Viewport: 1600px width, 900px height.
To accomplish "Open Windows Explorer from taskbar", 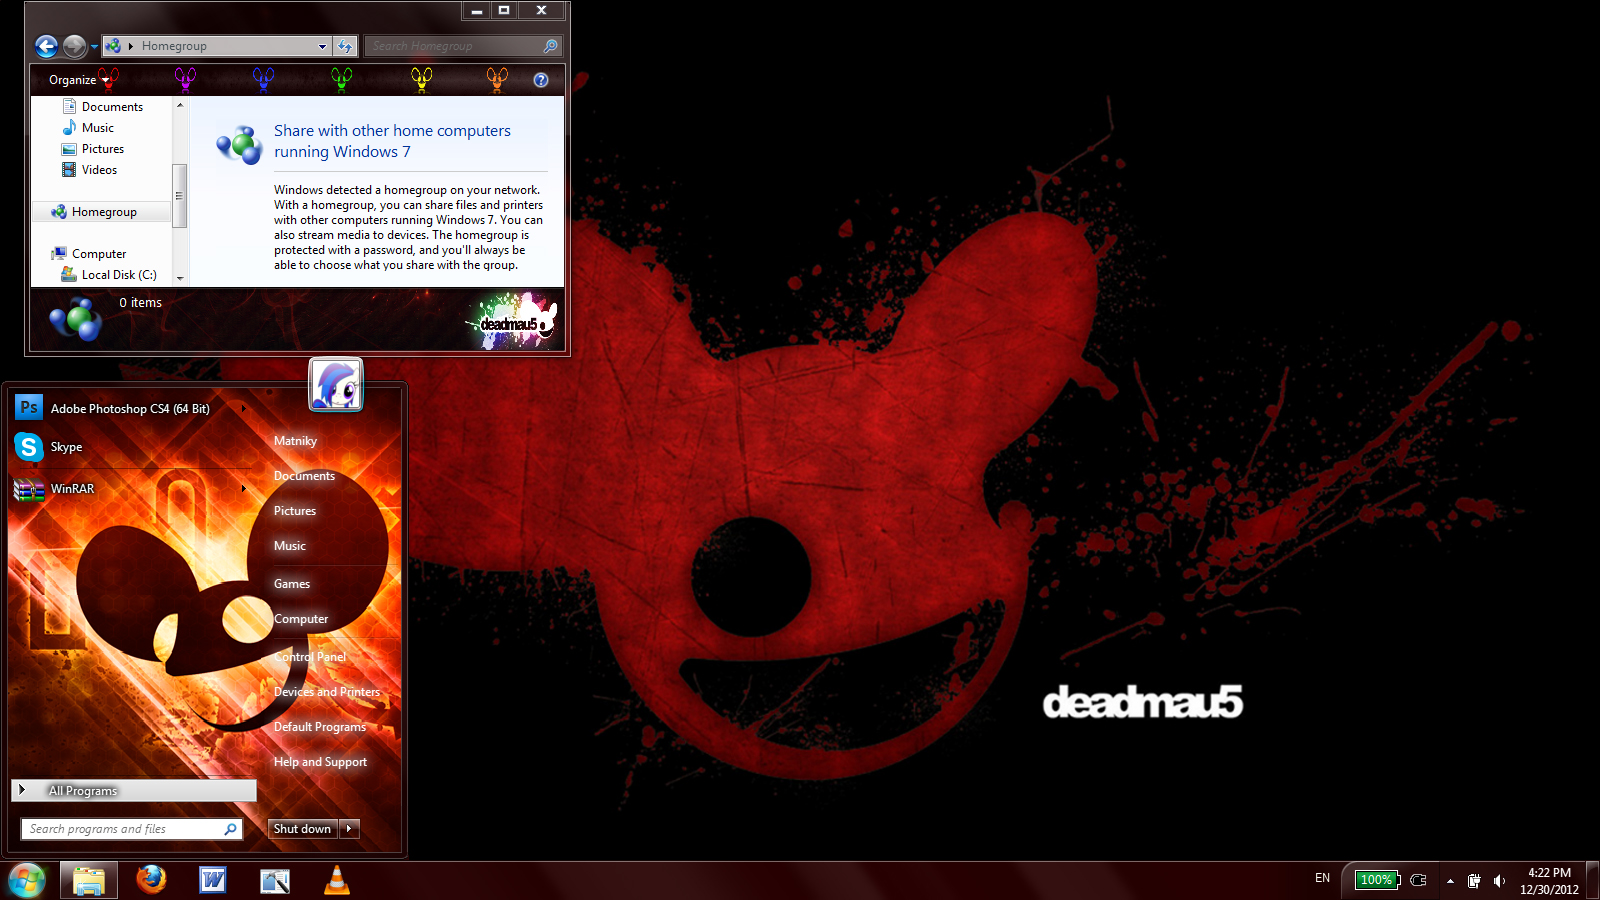I will 89,881.
